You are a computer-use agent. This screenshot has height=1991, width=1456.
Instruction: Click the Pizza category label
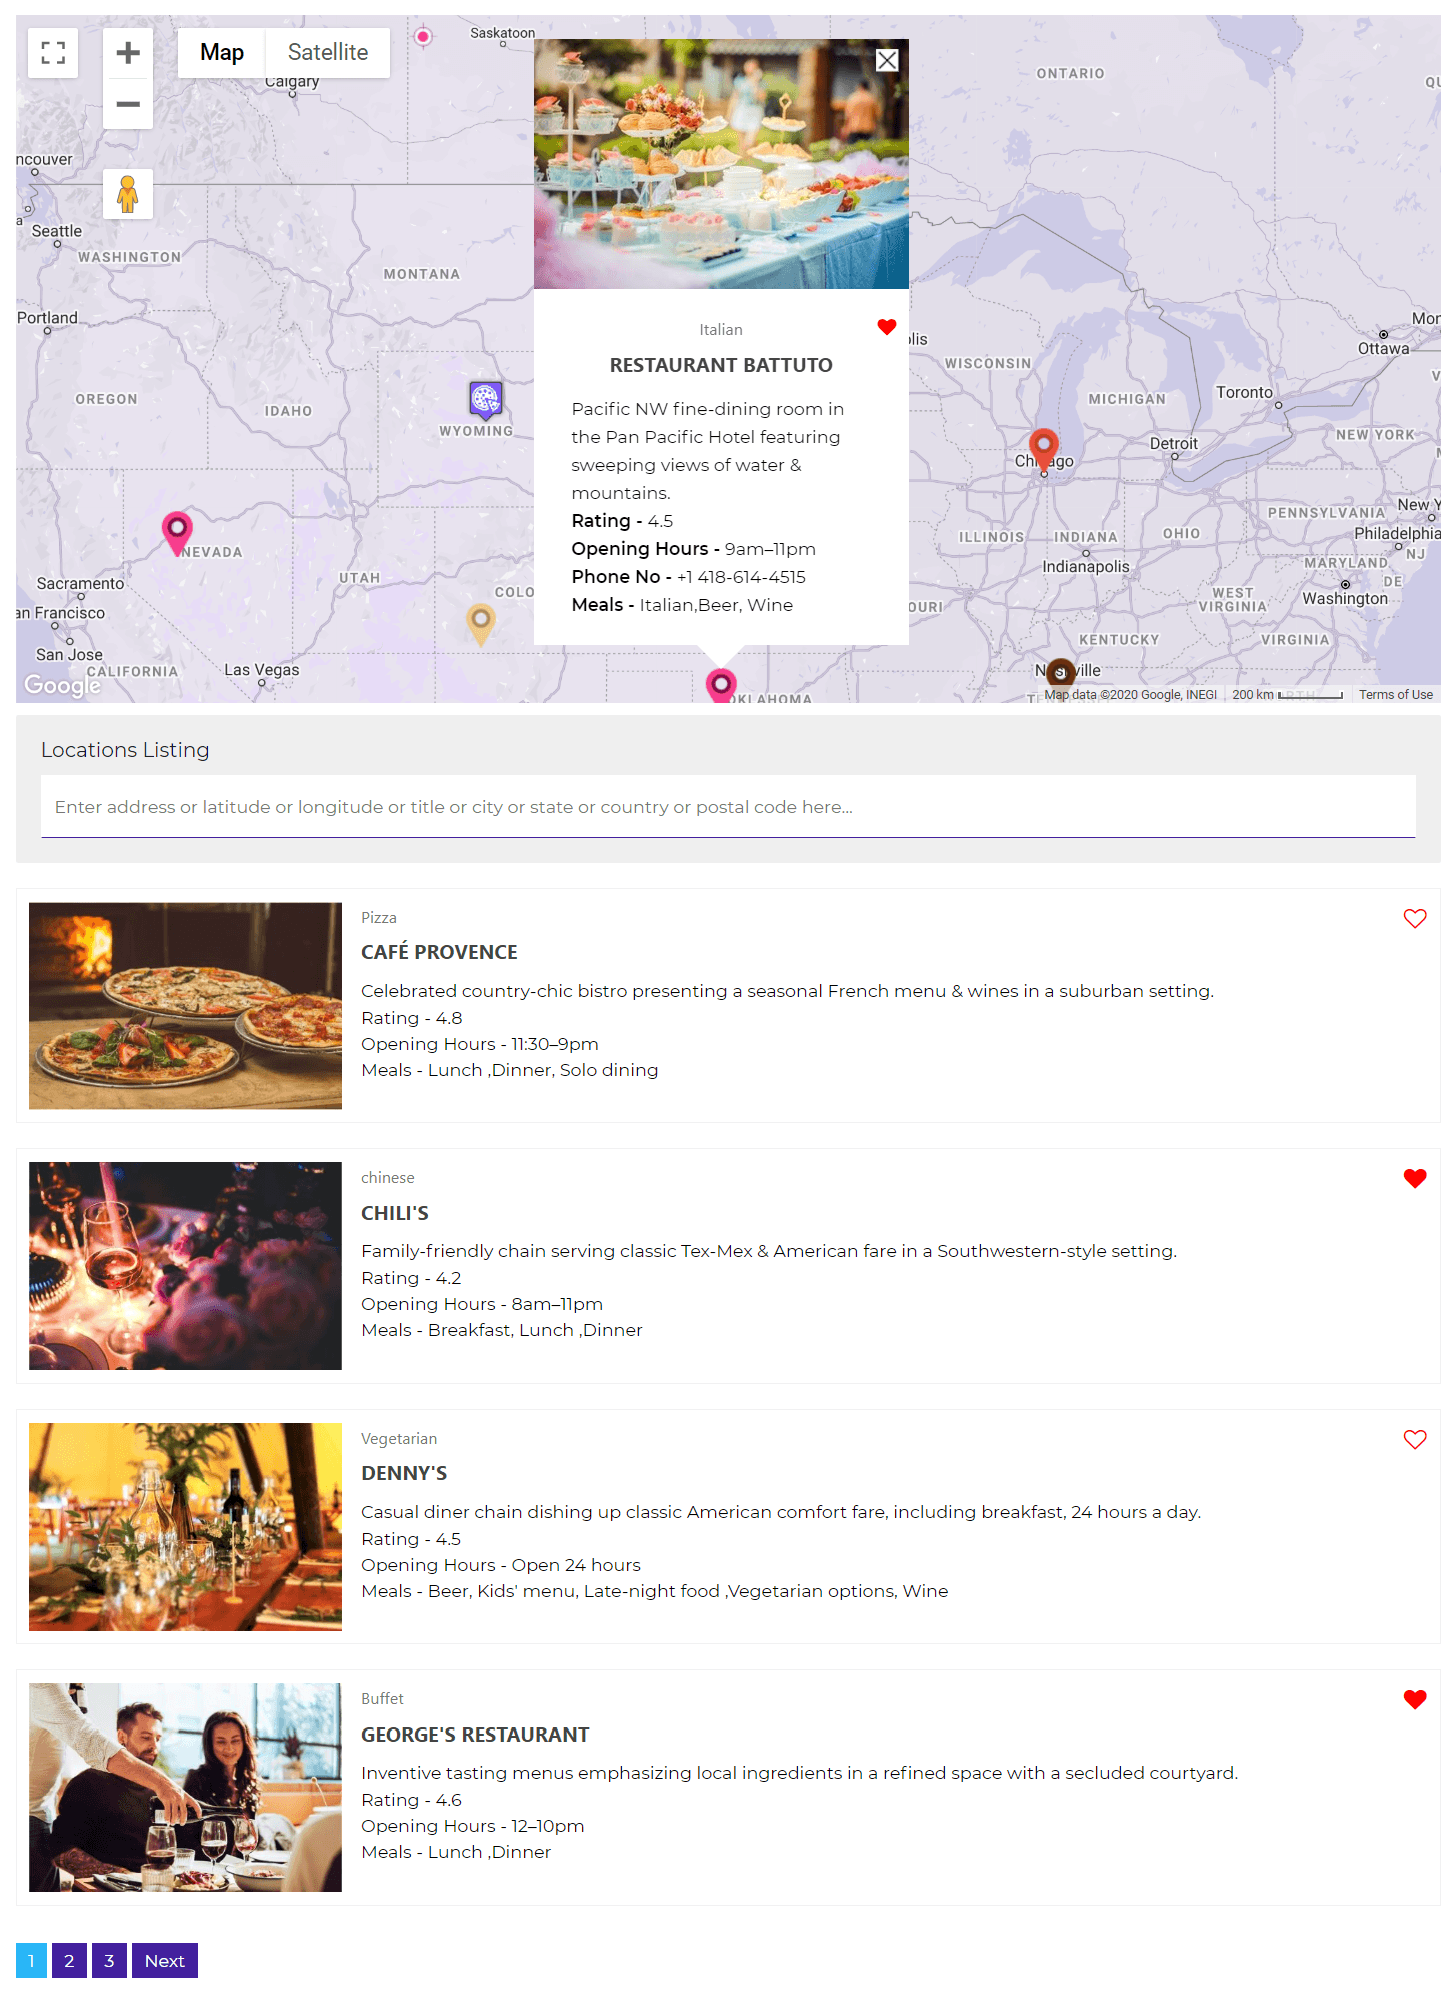click(379, 918)
